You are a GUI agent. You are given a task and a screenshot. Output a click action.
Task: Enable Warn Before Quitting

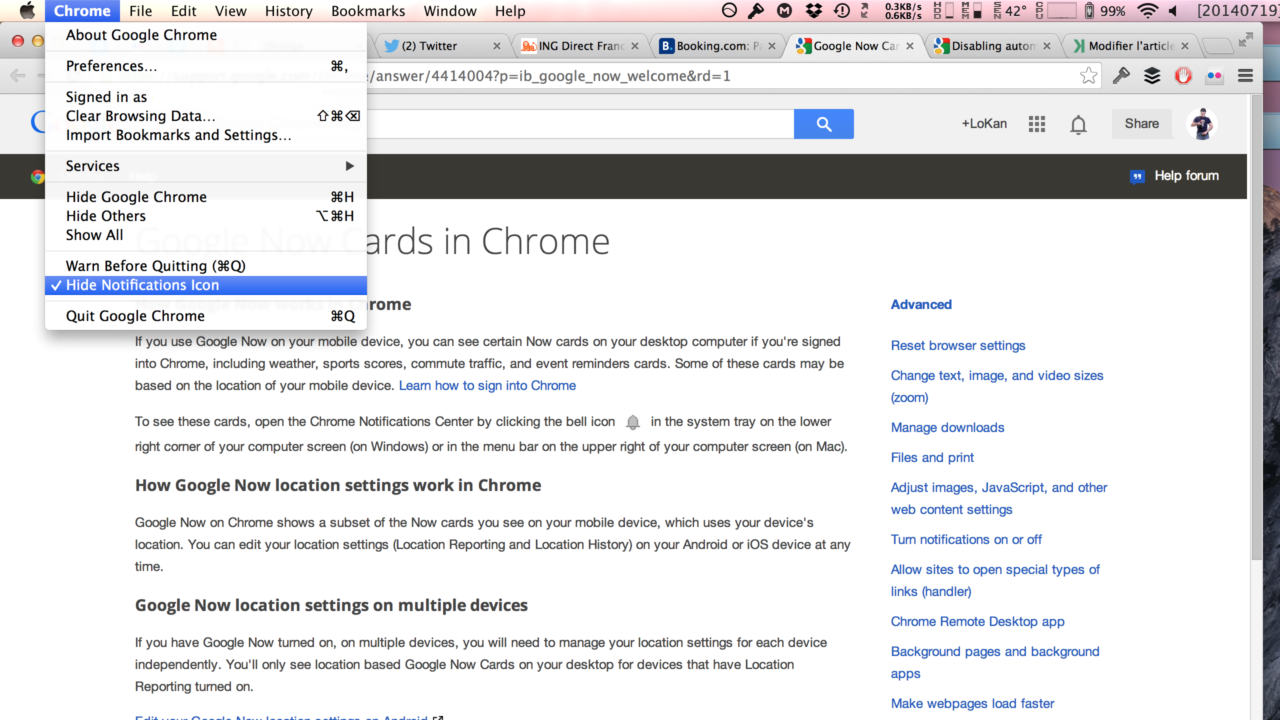tap(155, 265)
